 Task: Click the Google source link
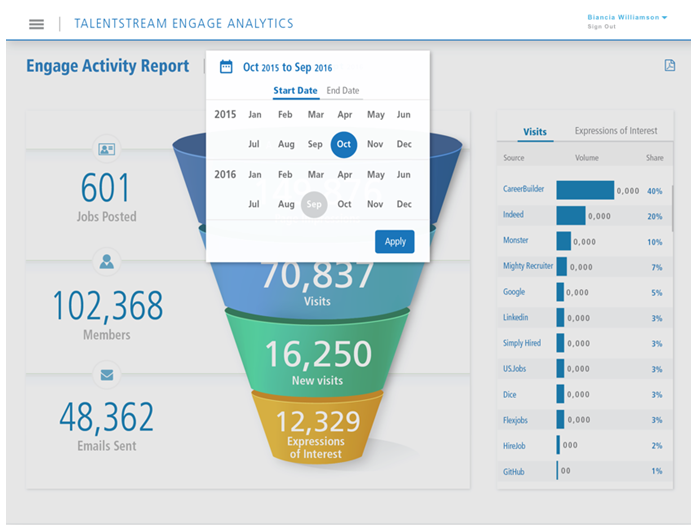(514, 292)
